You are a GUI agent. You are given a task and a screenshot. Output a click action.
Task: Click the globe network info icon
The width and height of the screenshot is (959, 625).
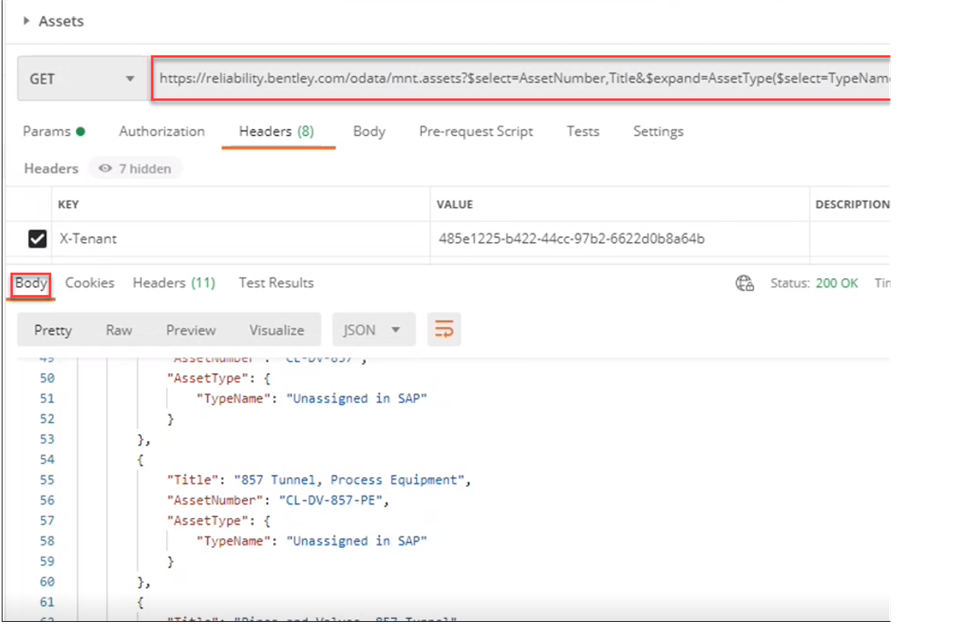745,283
